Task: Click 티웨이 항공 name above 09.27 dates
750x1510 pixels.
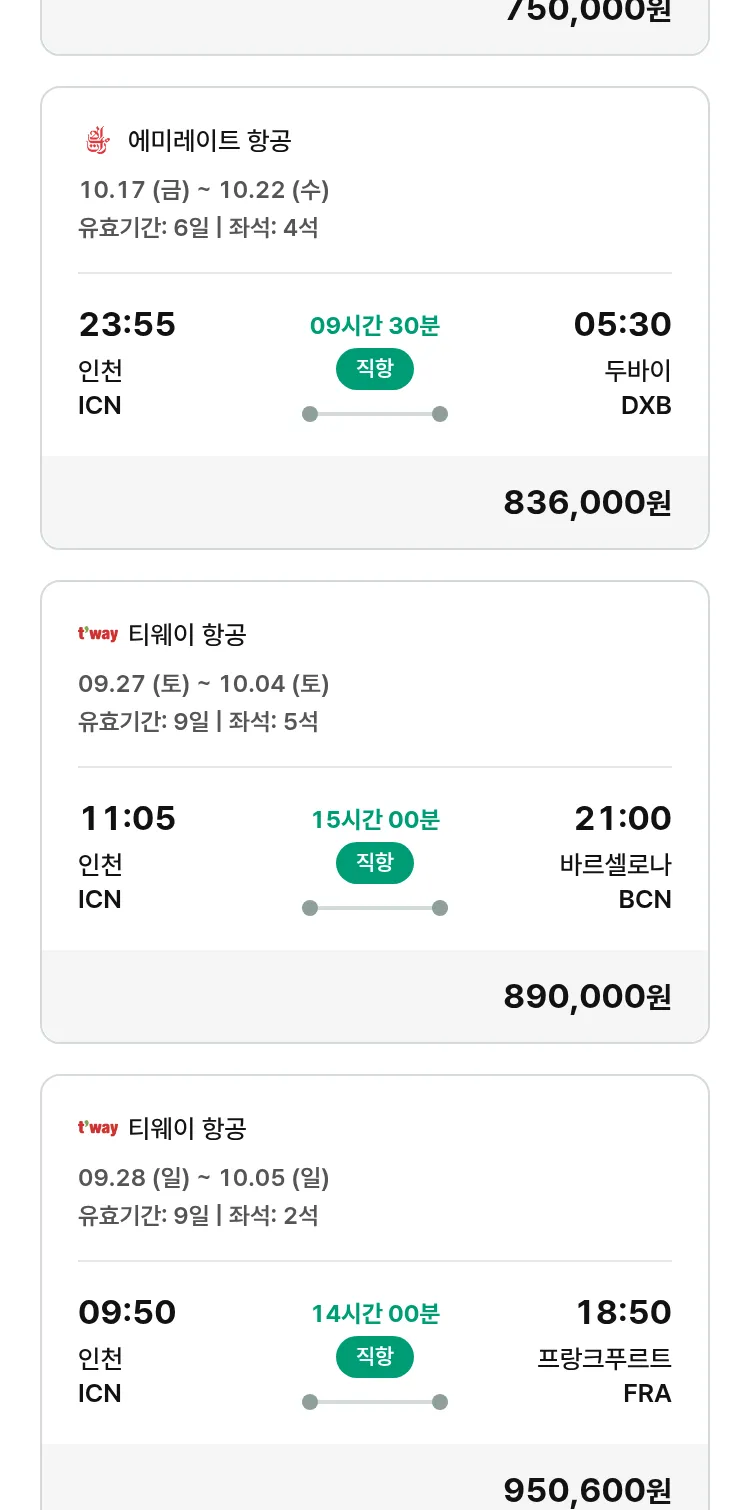Action: click(187, 634)
